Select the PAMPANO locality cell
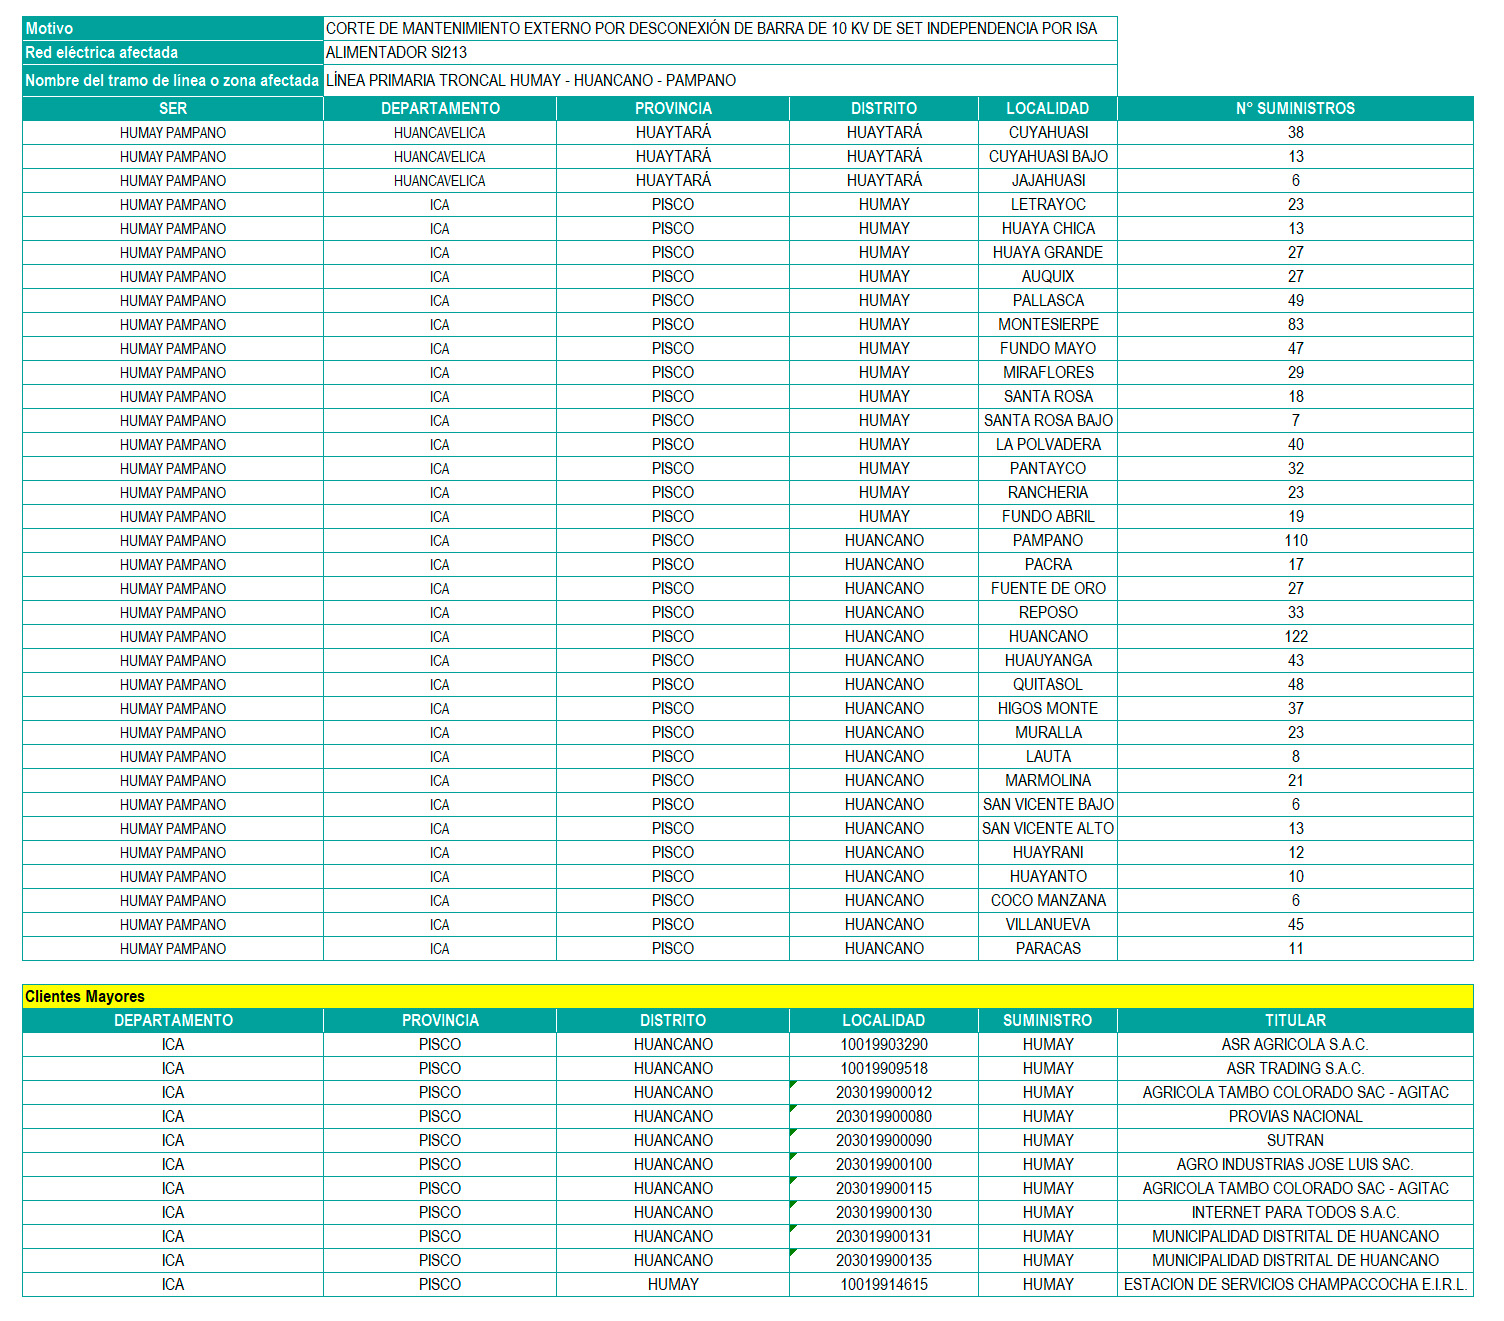This screenshot has width=1504, height=1321. pos(1048,541)
